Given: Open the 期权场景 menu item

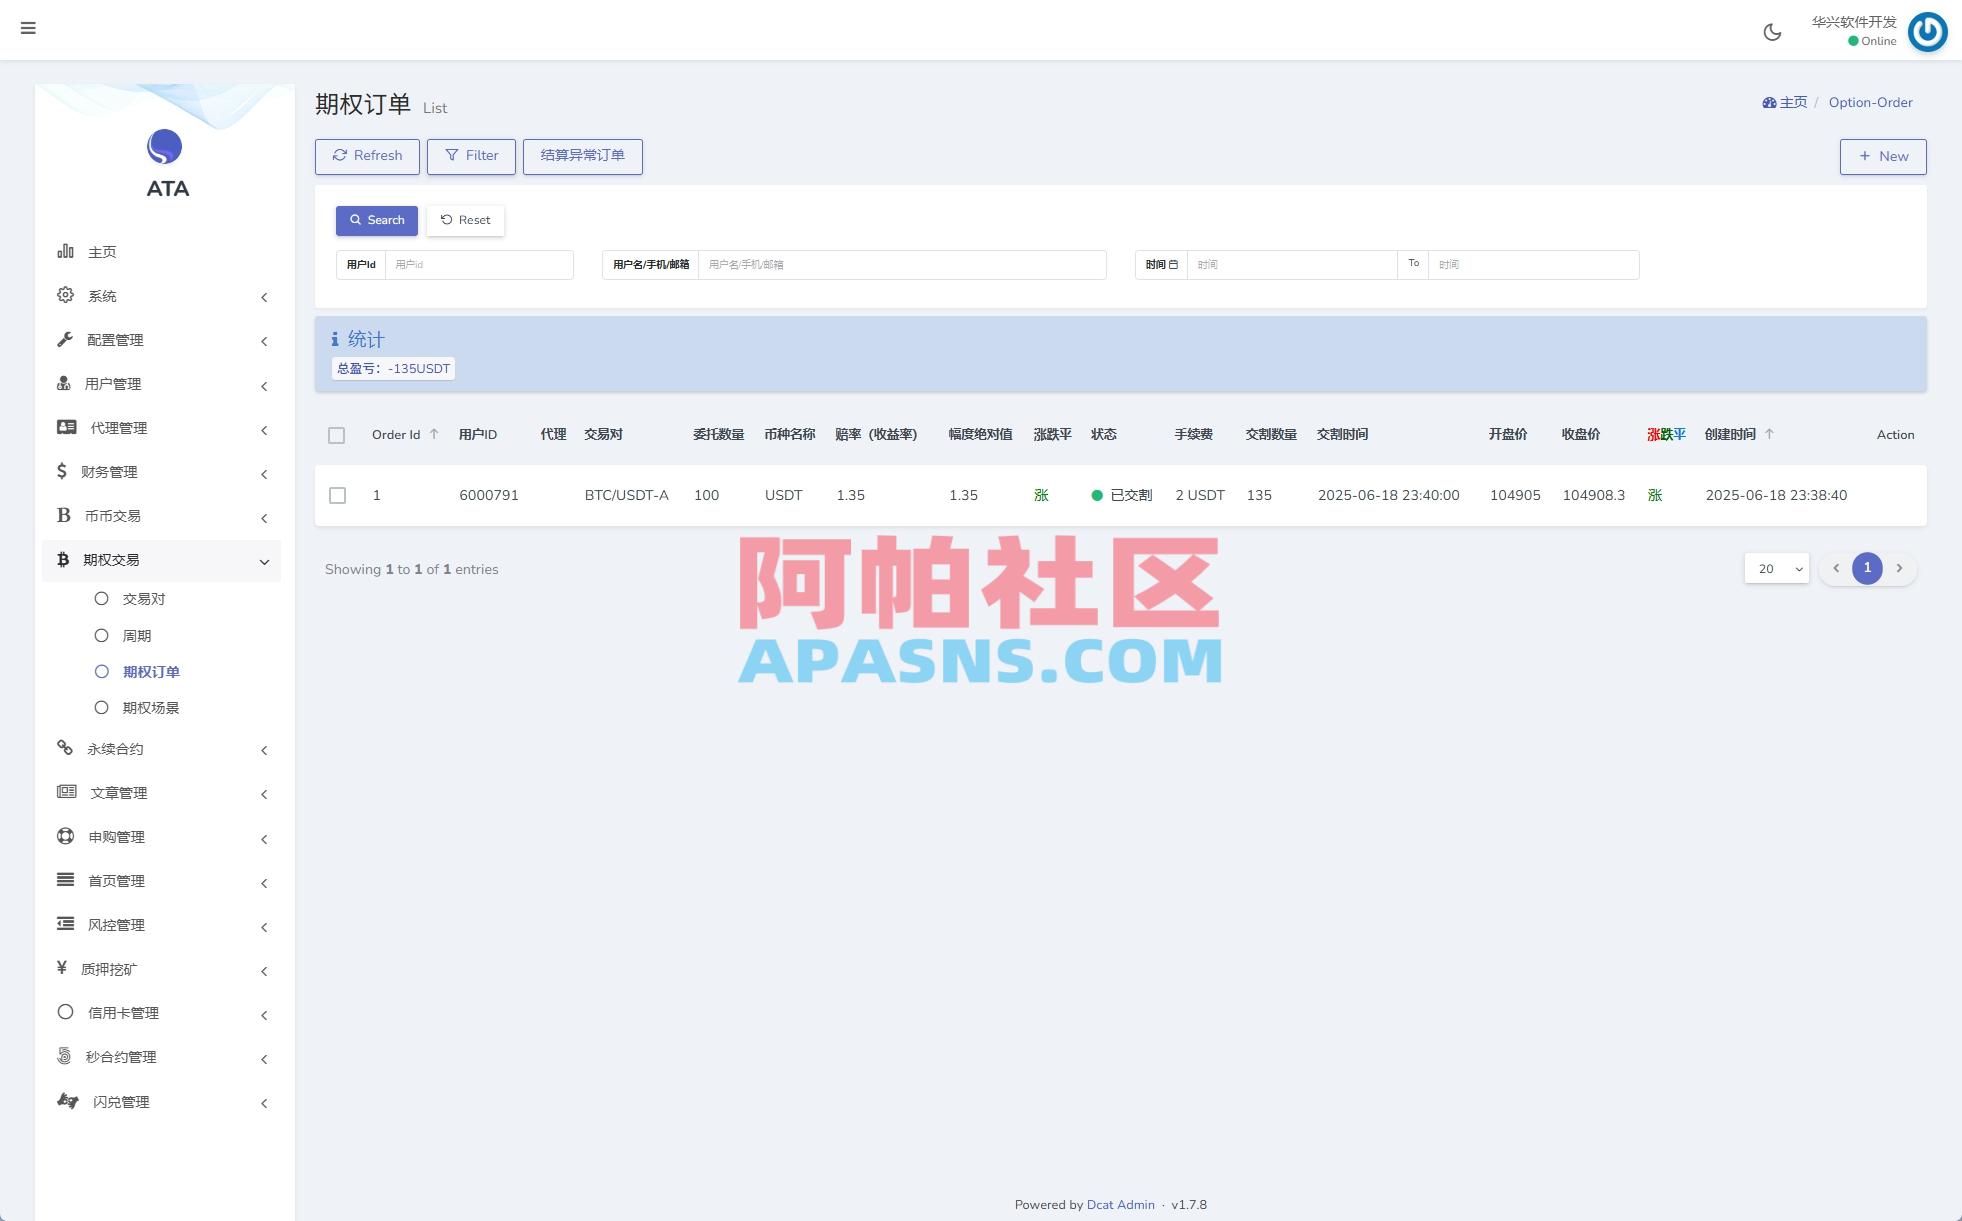Looking at the screenshot, I should pyautogui.click(x=151, y=707).
